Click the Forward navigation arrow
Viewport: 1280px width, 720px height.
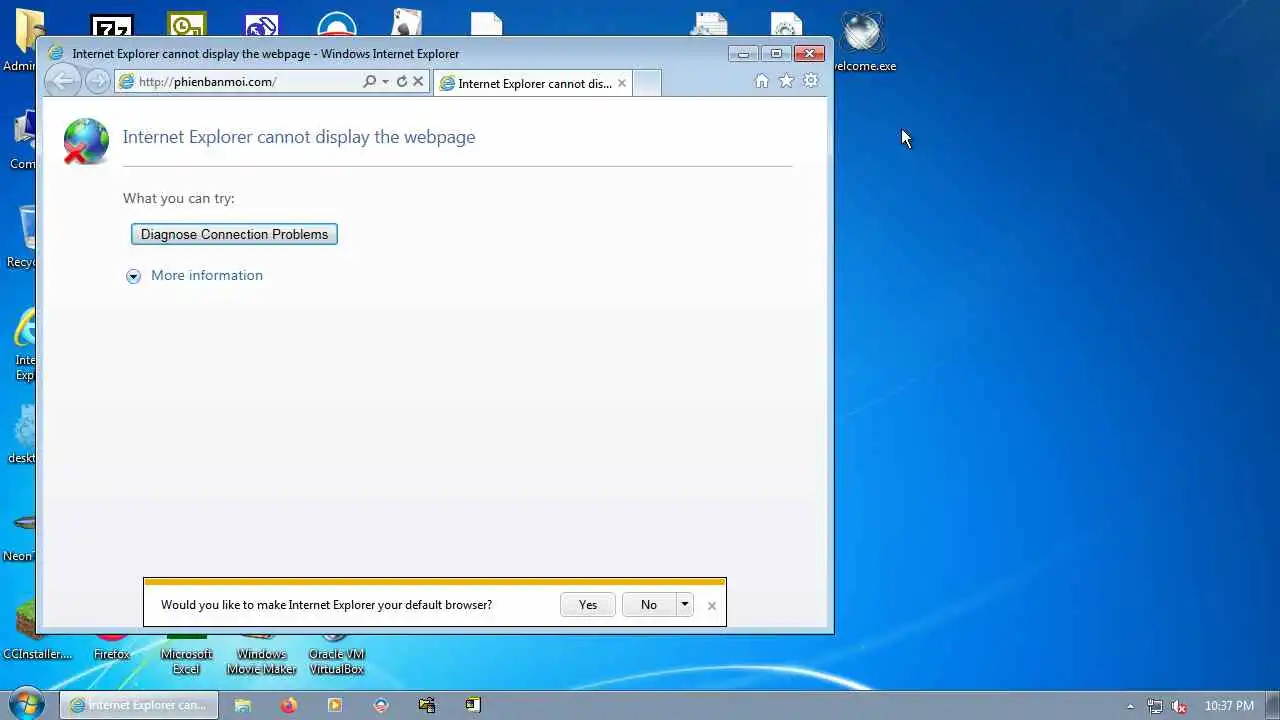pos(97,82)
